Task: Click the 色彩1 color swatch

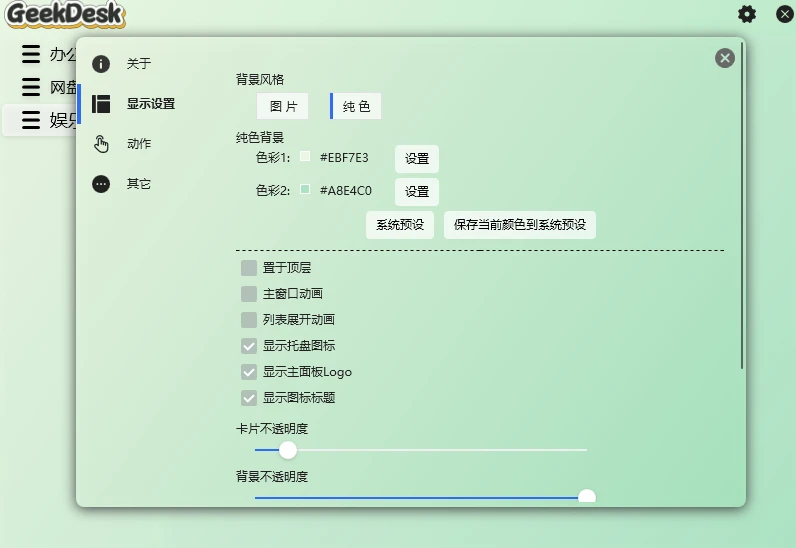Action: point(305,156)
